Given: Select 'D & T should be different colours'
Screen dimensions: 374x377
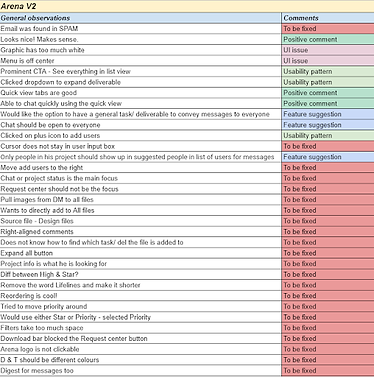Looking at the screenshot, I should [140, 359].
